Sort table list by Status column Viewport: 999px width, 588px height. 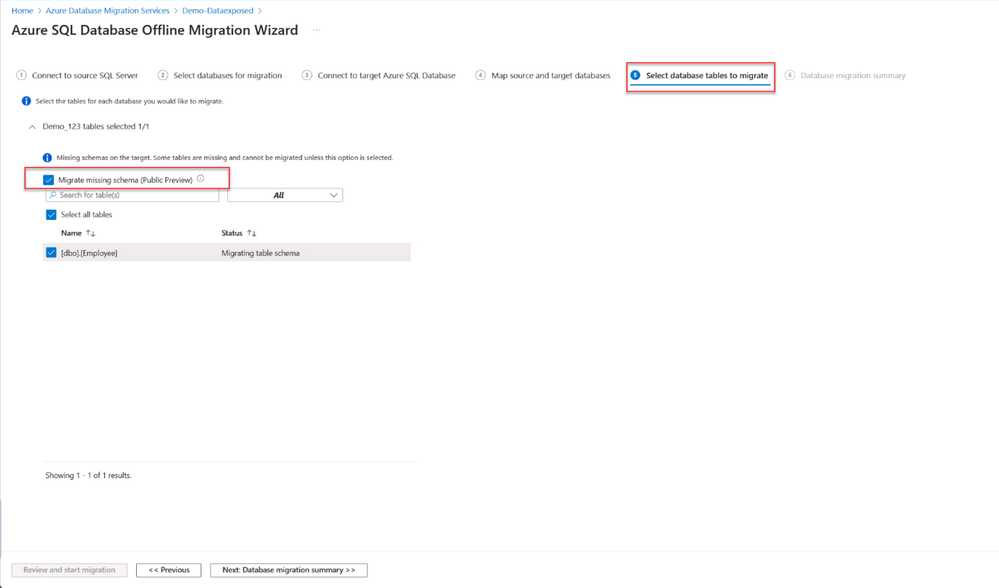(239, 233)
